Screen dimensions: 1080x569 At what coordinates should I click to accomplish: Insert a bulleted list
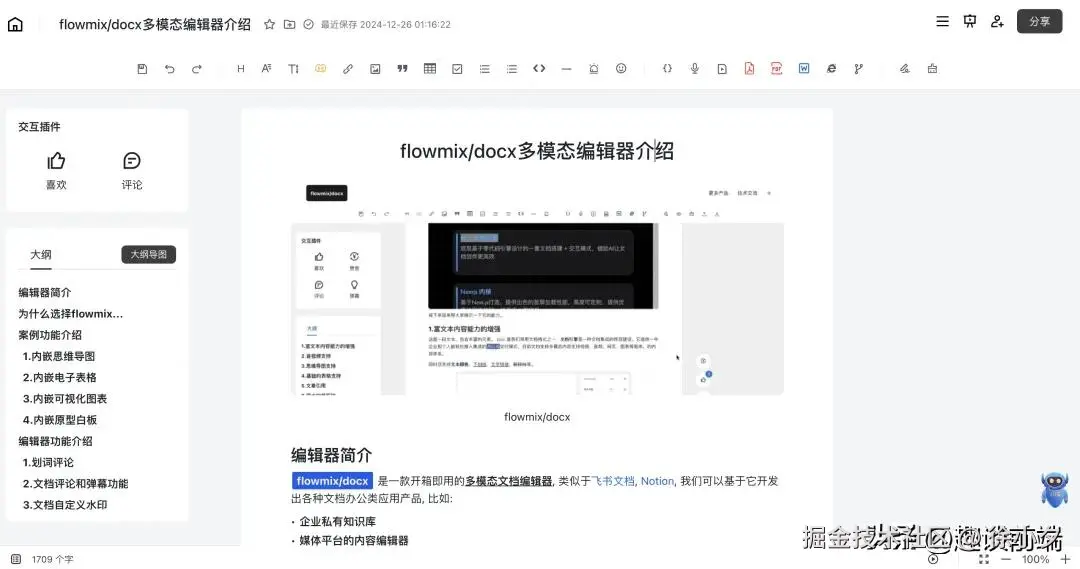(x=512, y=69)
